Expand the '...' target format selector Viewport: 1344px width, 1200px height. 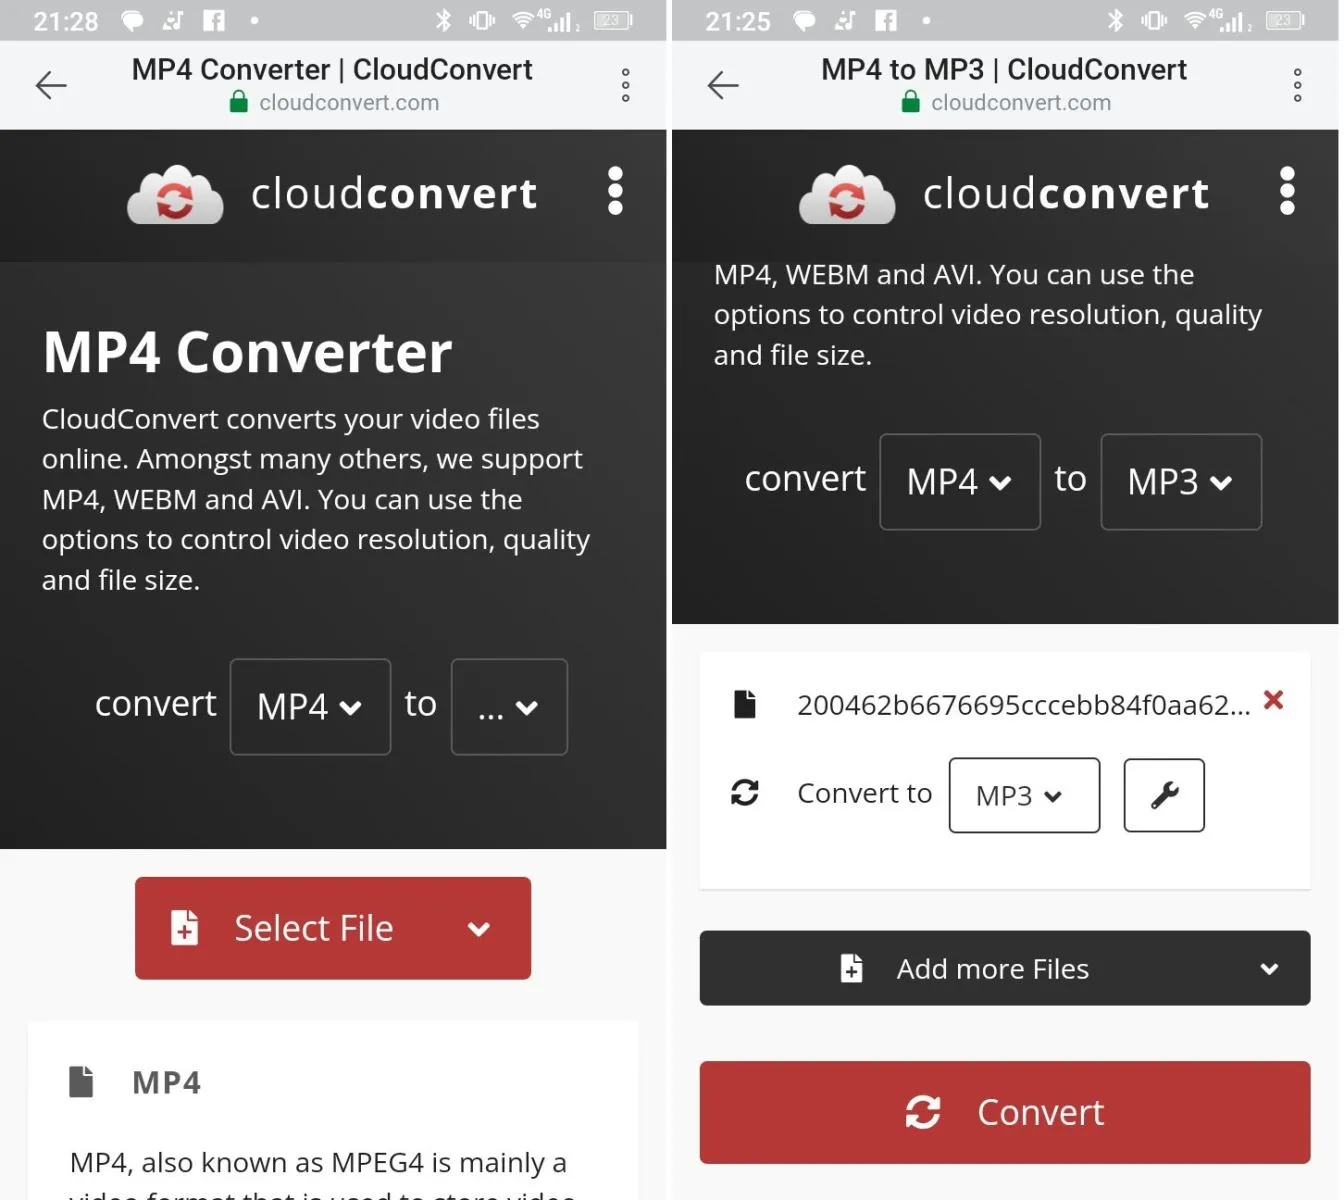[x=509, y=706]
